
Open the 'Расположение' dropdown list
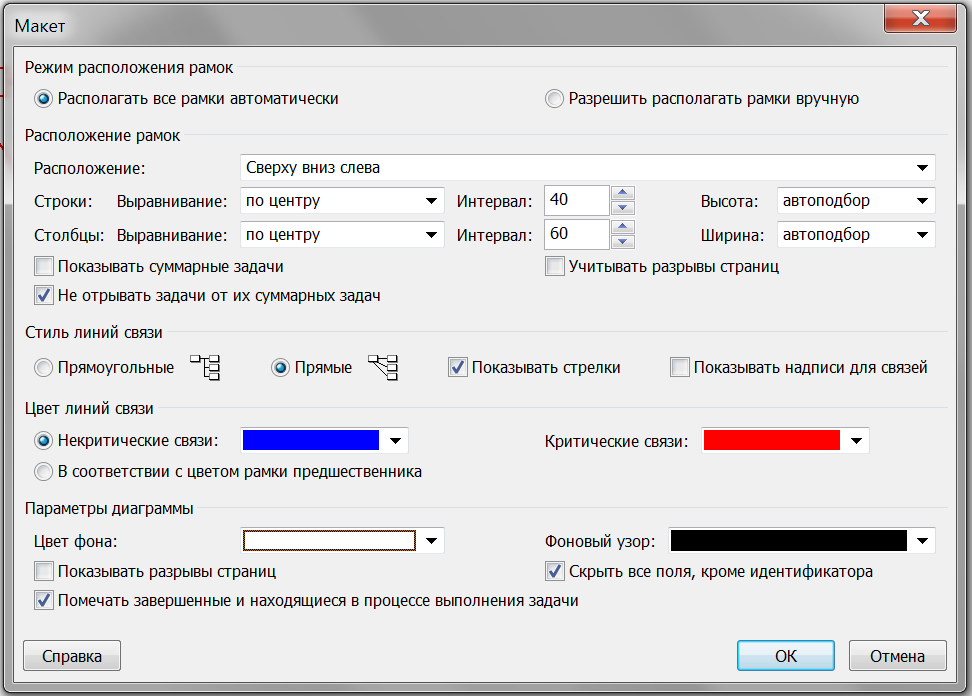pyautogui.click(x=922, y=168)
